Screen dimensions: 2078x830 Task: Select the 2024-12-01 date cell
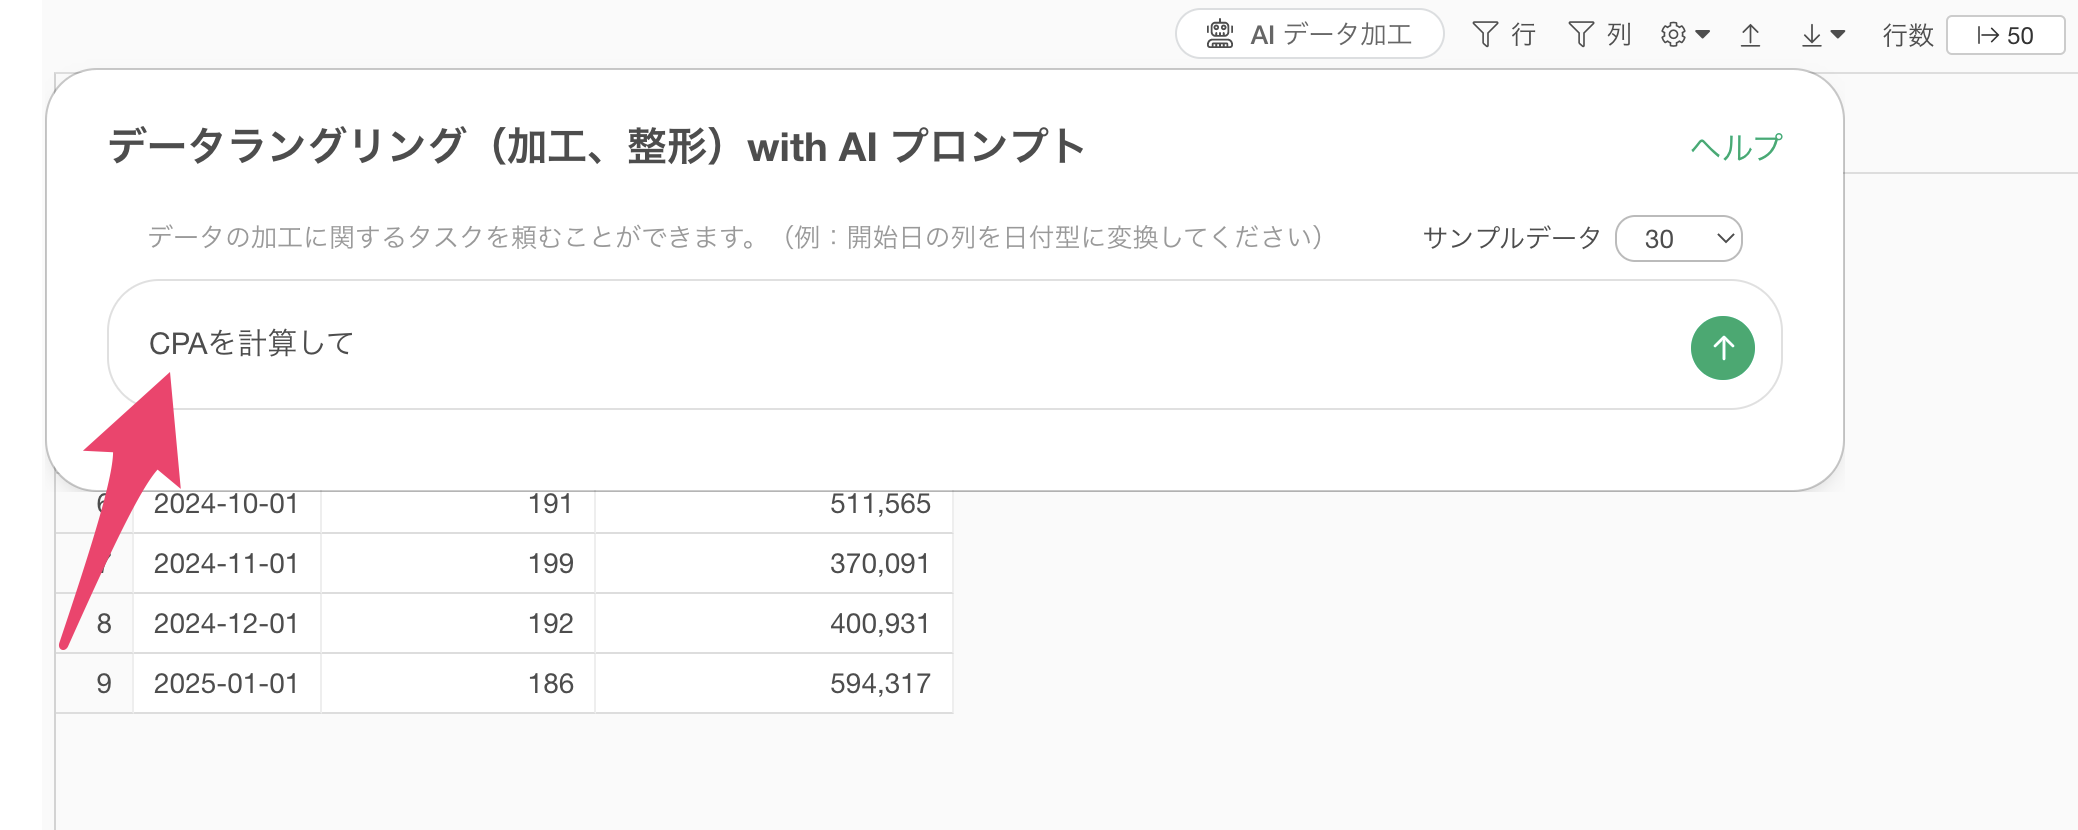(x=227, y=624)
